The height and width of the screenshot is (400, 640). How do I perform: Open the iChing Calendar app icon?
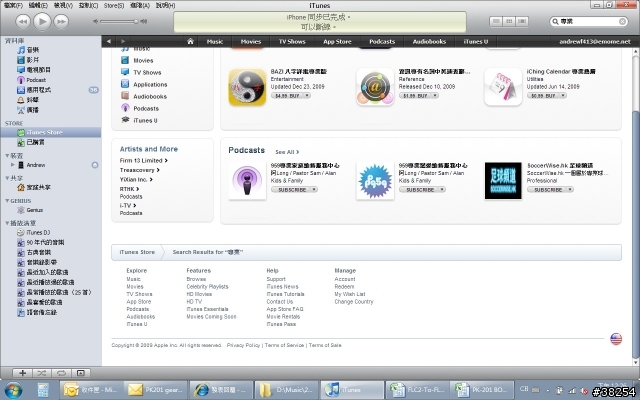[x=503, y=87]
